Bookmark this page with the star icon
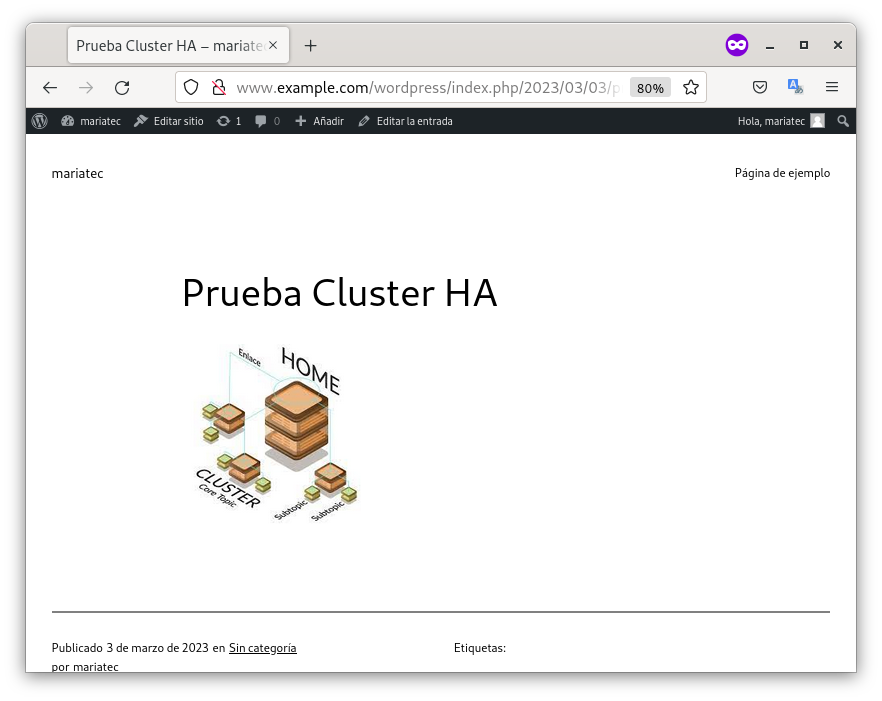The width and height of the screenshot is (882, 701). tap(690, 88)
